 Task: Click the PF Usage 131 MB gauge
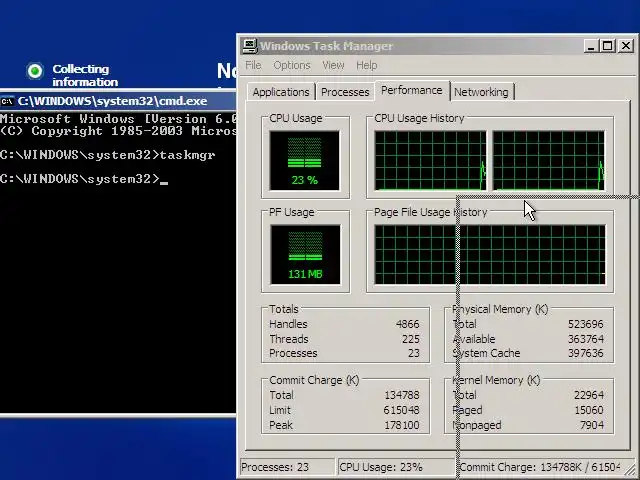coord(305,254)
